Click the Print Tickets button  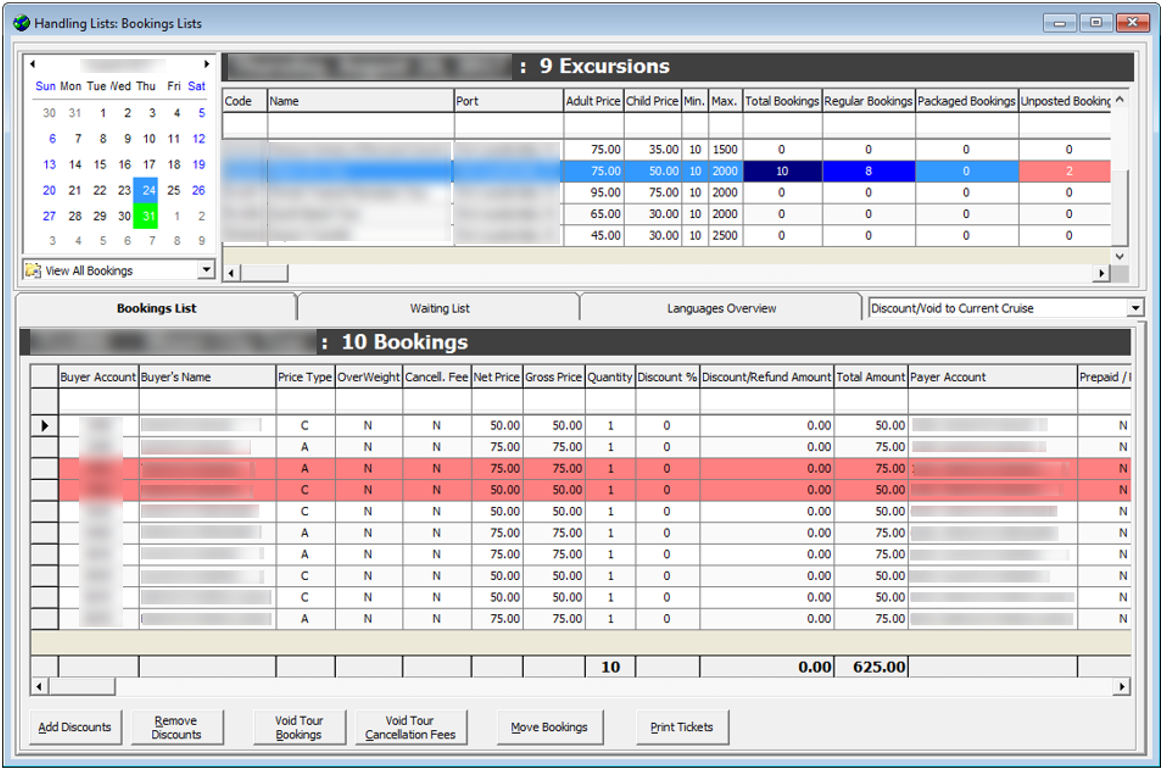click(681, 727)
